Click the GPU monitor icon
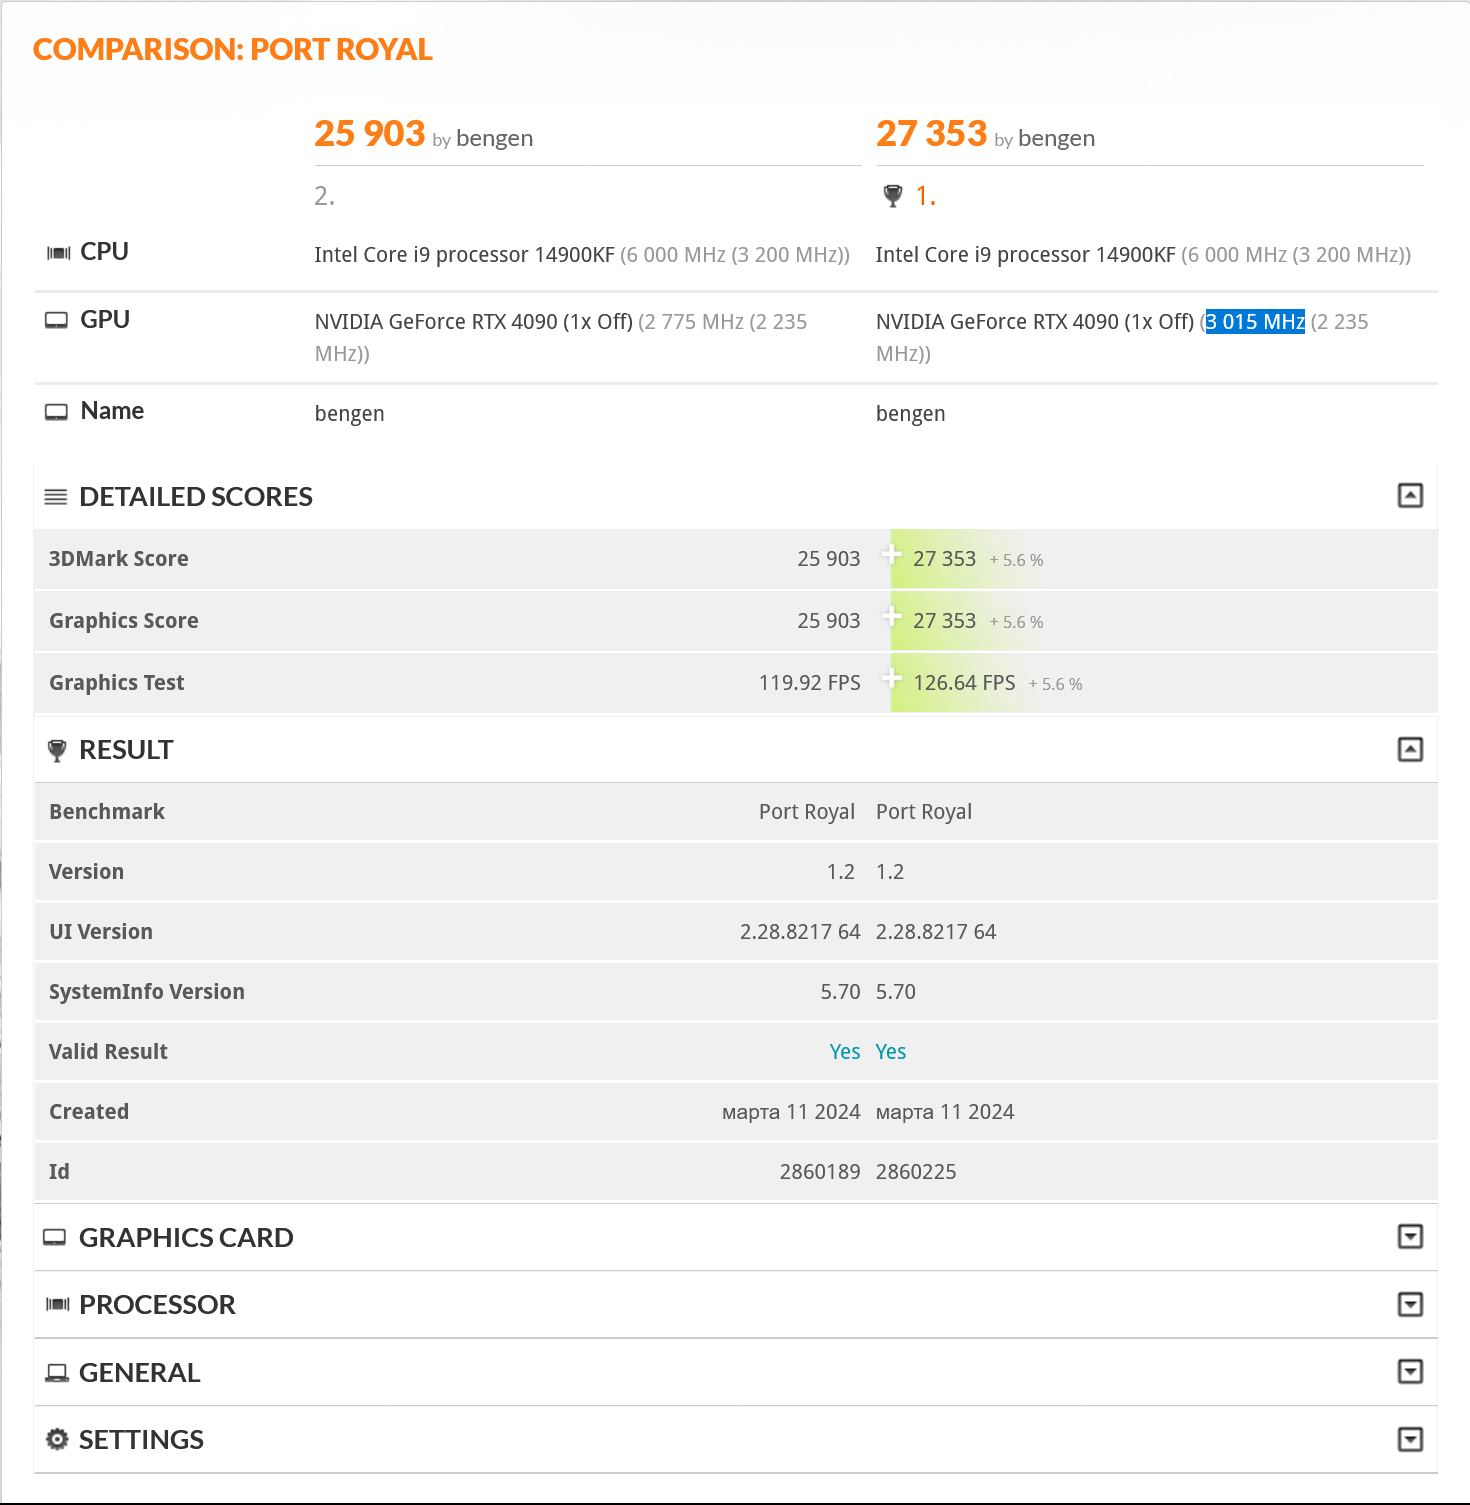This screenshot has height=1505, width=1470. point(57,320)
